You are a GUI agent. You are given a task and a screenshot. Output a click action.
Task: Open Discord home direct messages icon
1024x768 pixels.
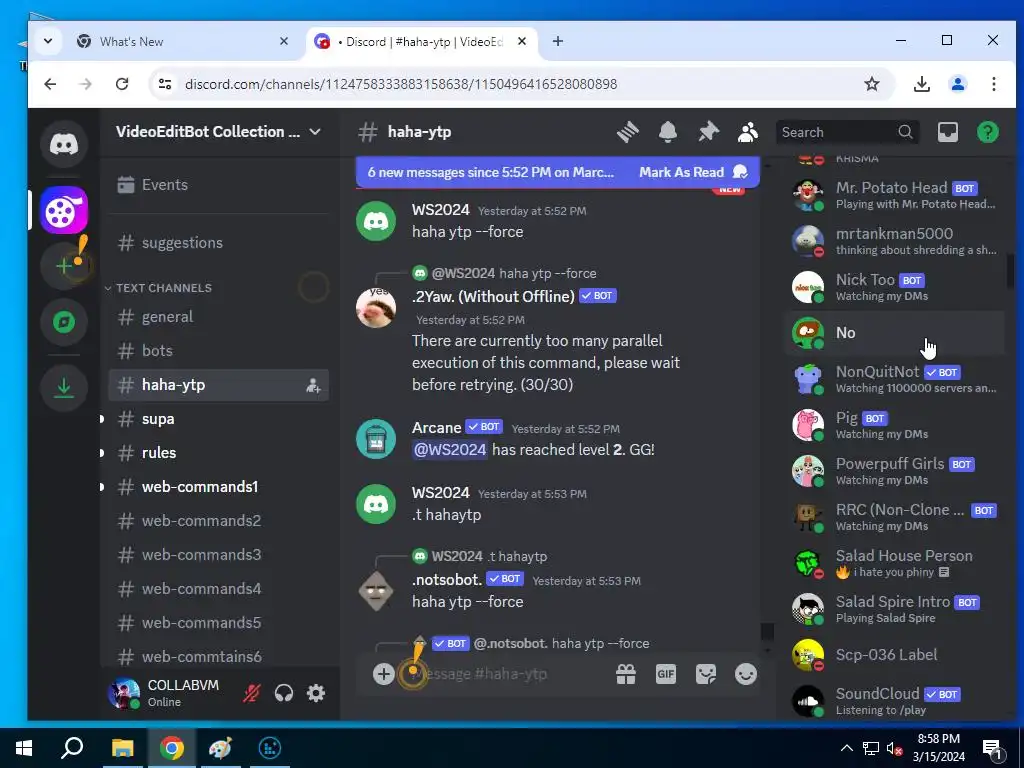point(64,144)
